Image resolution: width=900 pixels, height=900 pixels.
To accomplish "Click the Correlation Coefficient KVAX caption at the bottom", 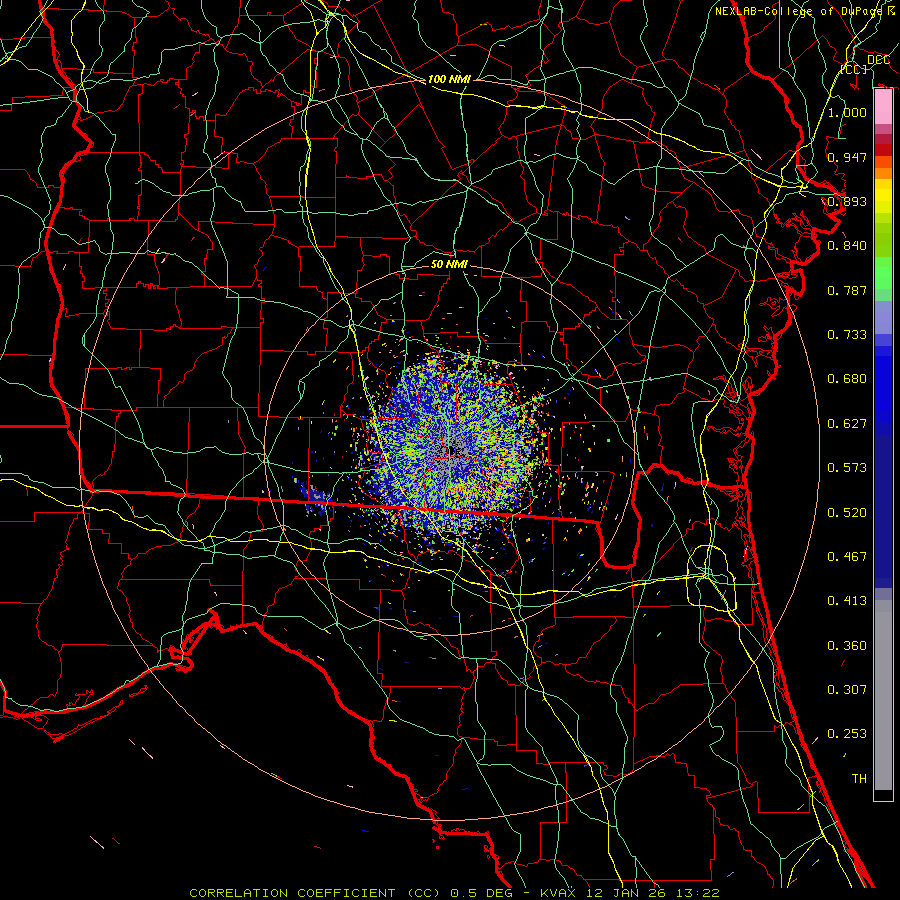I will [455, 893].
